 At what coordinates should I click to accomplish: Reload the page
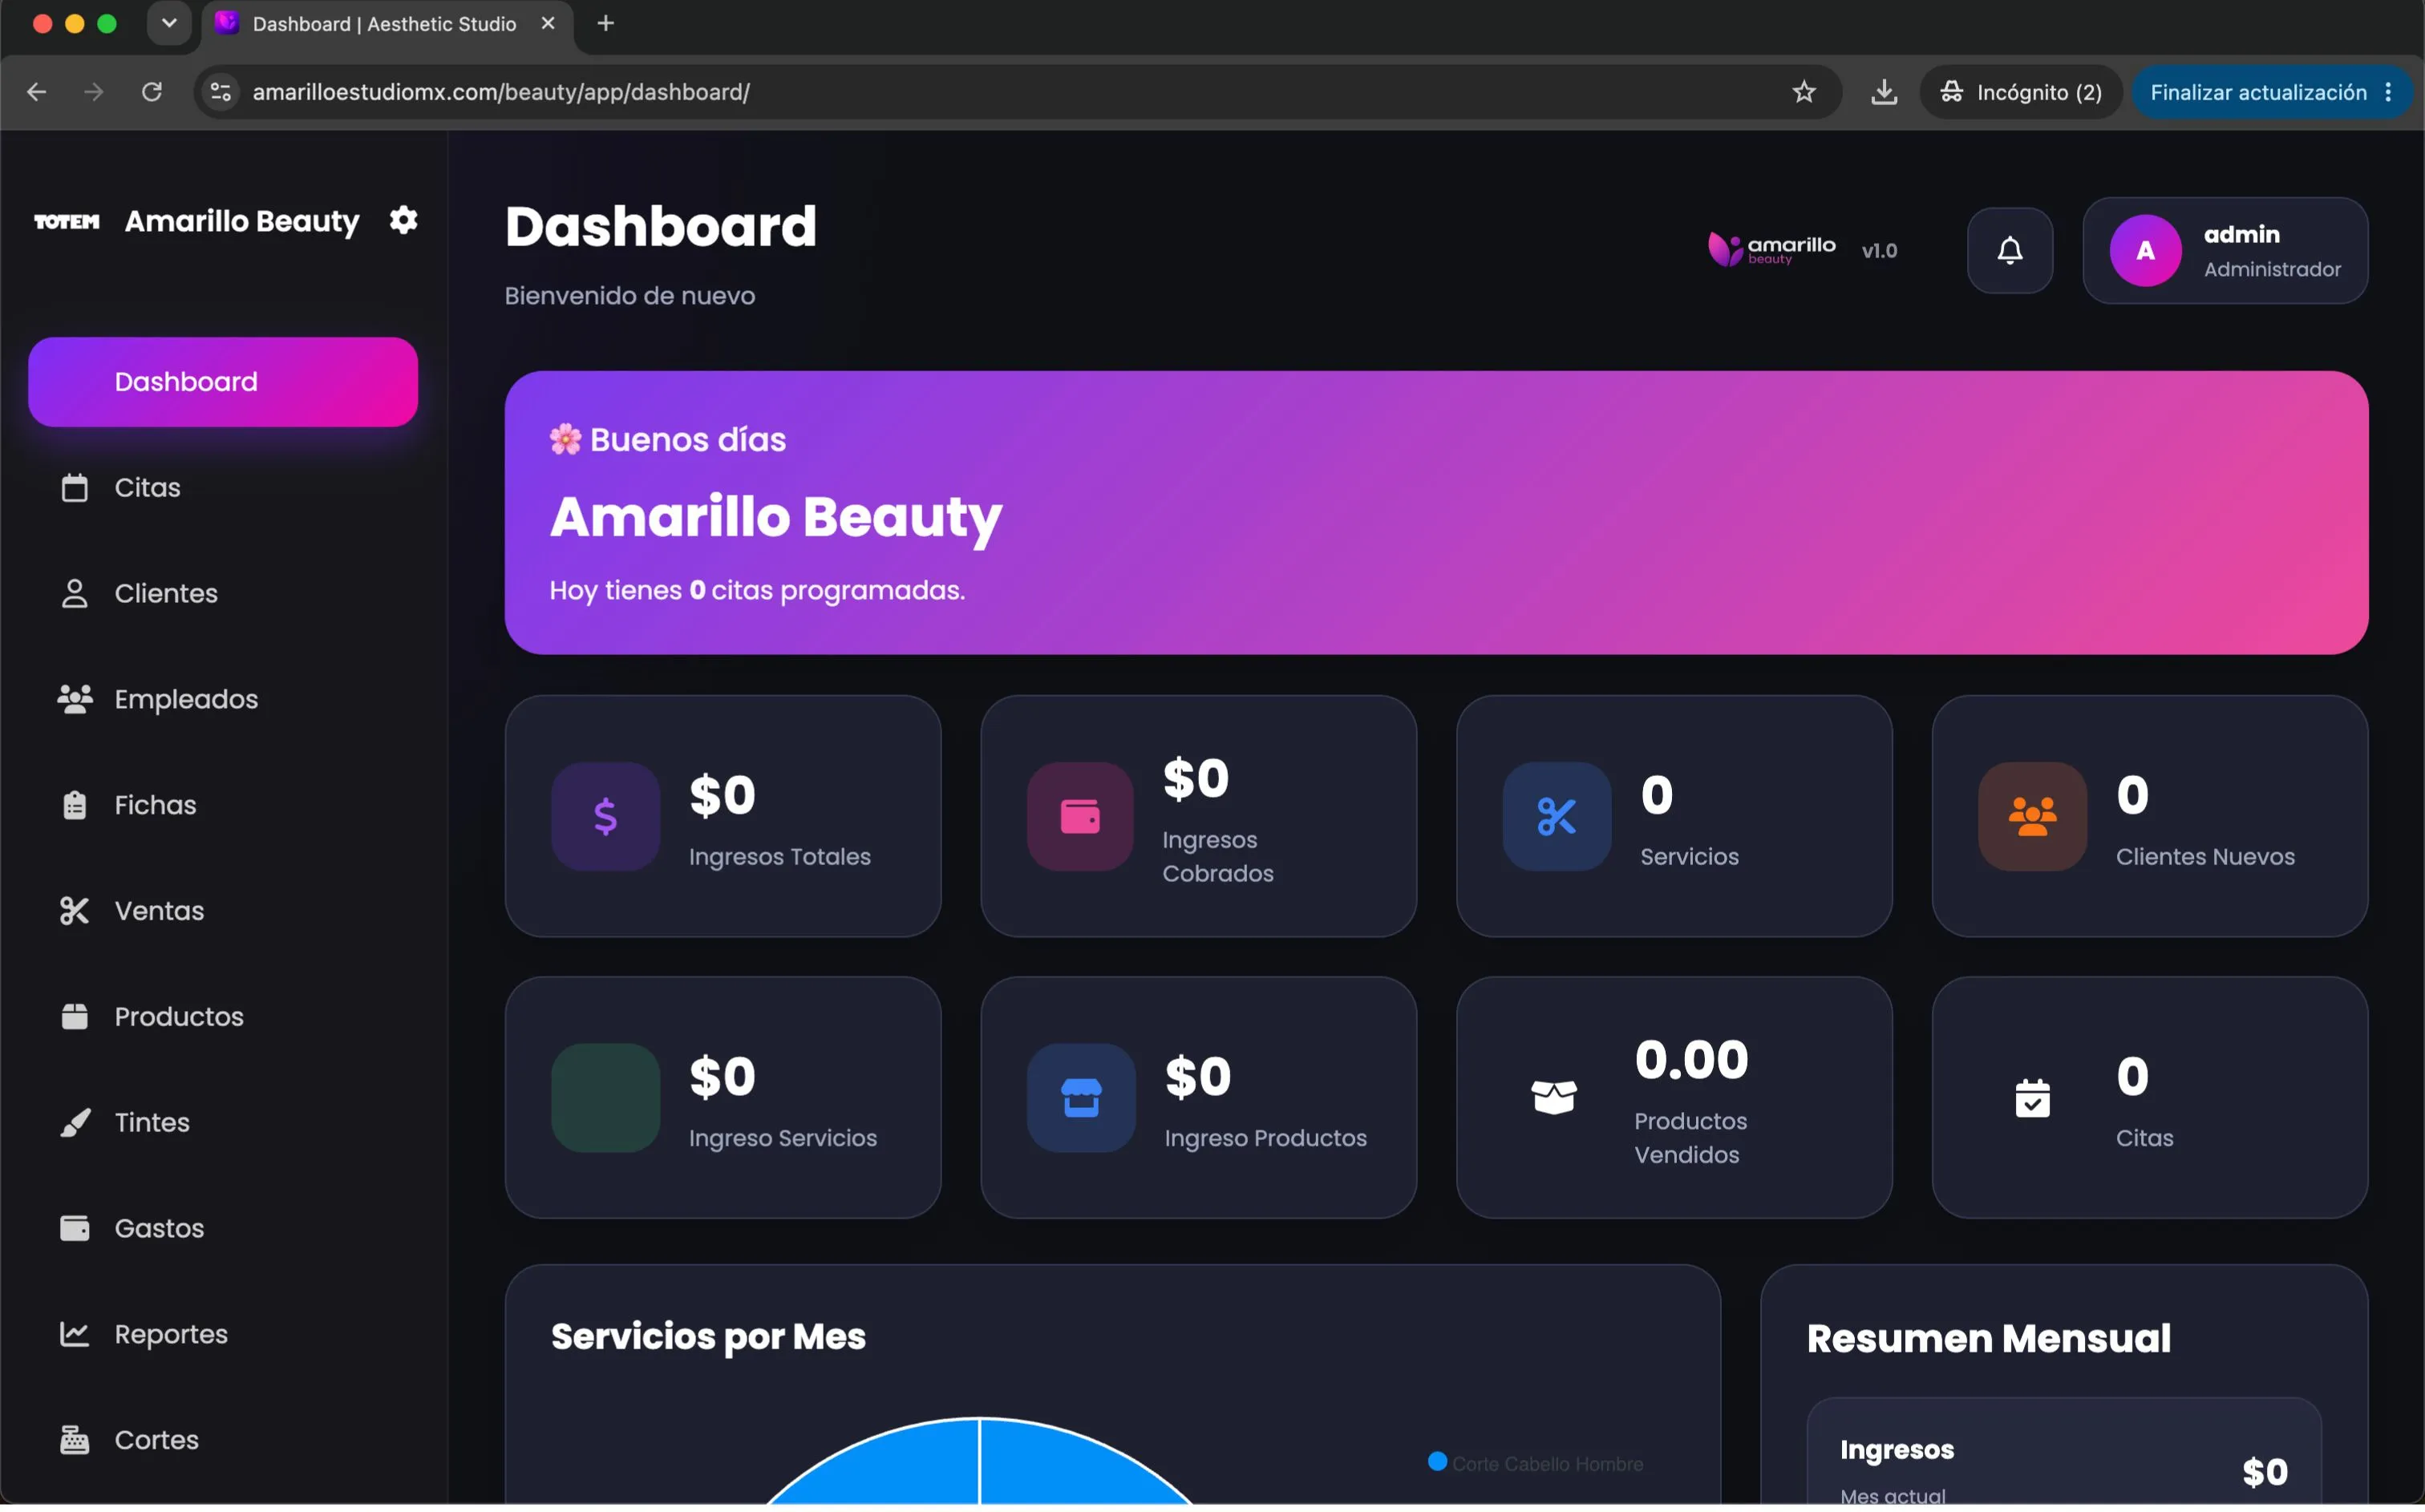(x=152, y=92)
